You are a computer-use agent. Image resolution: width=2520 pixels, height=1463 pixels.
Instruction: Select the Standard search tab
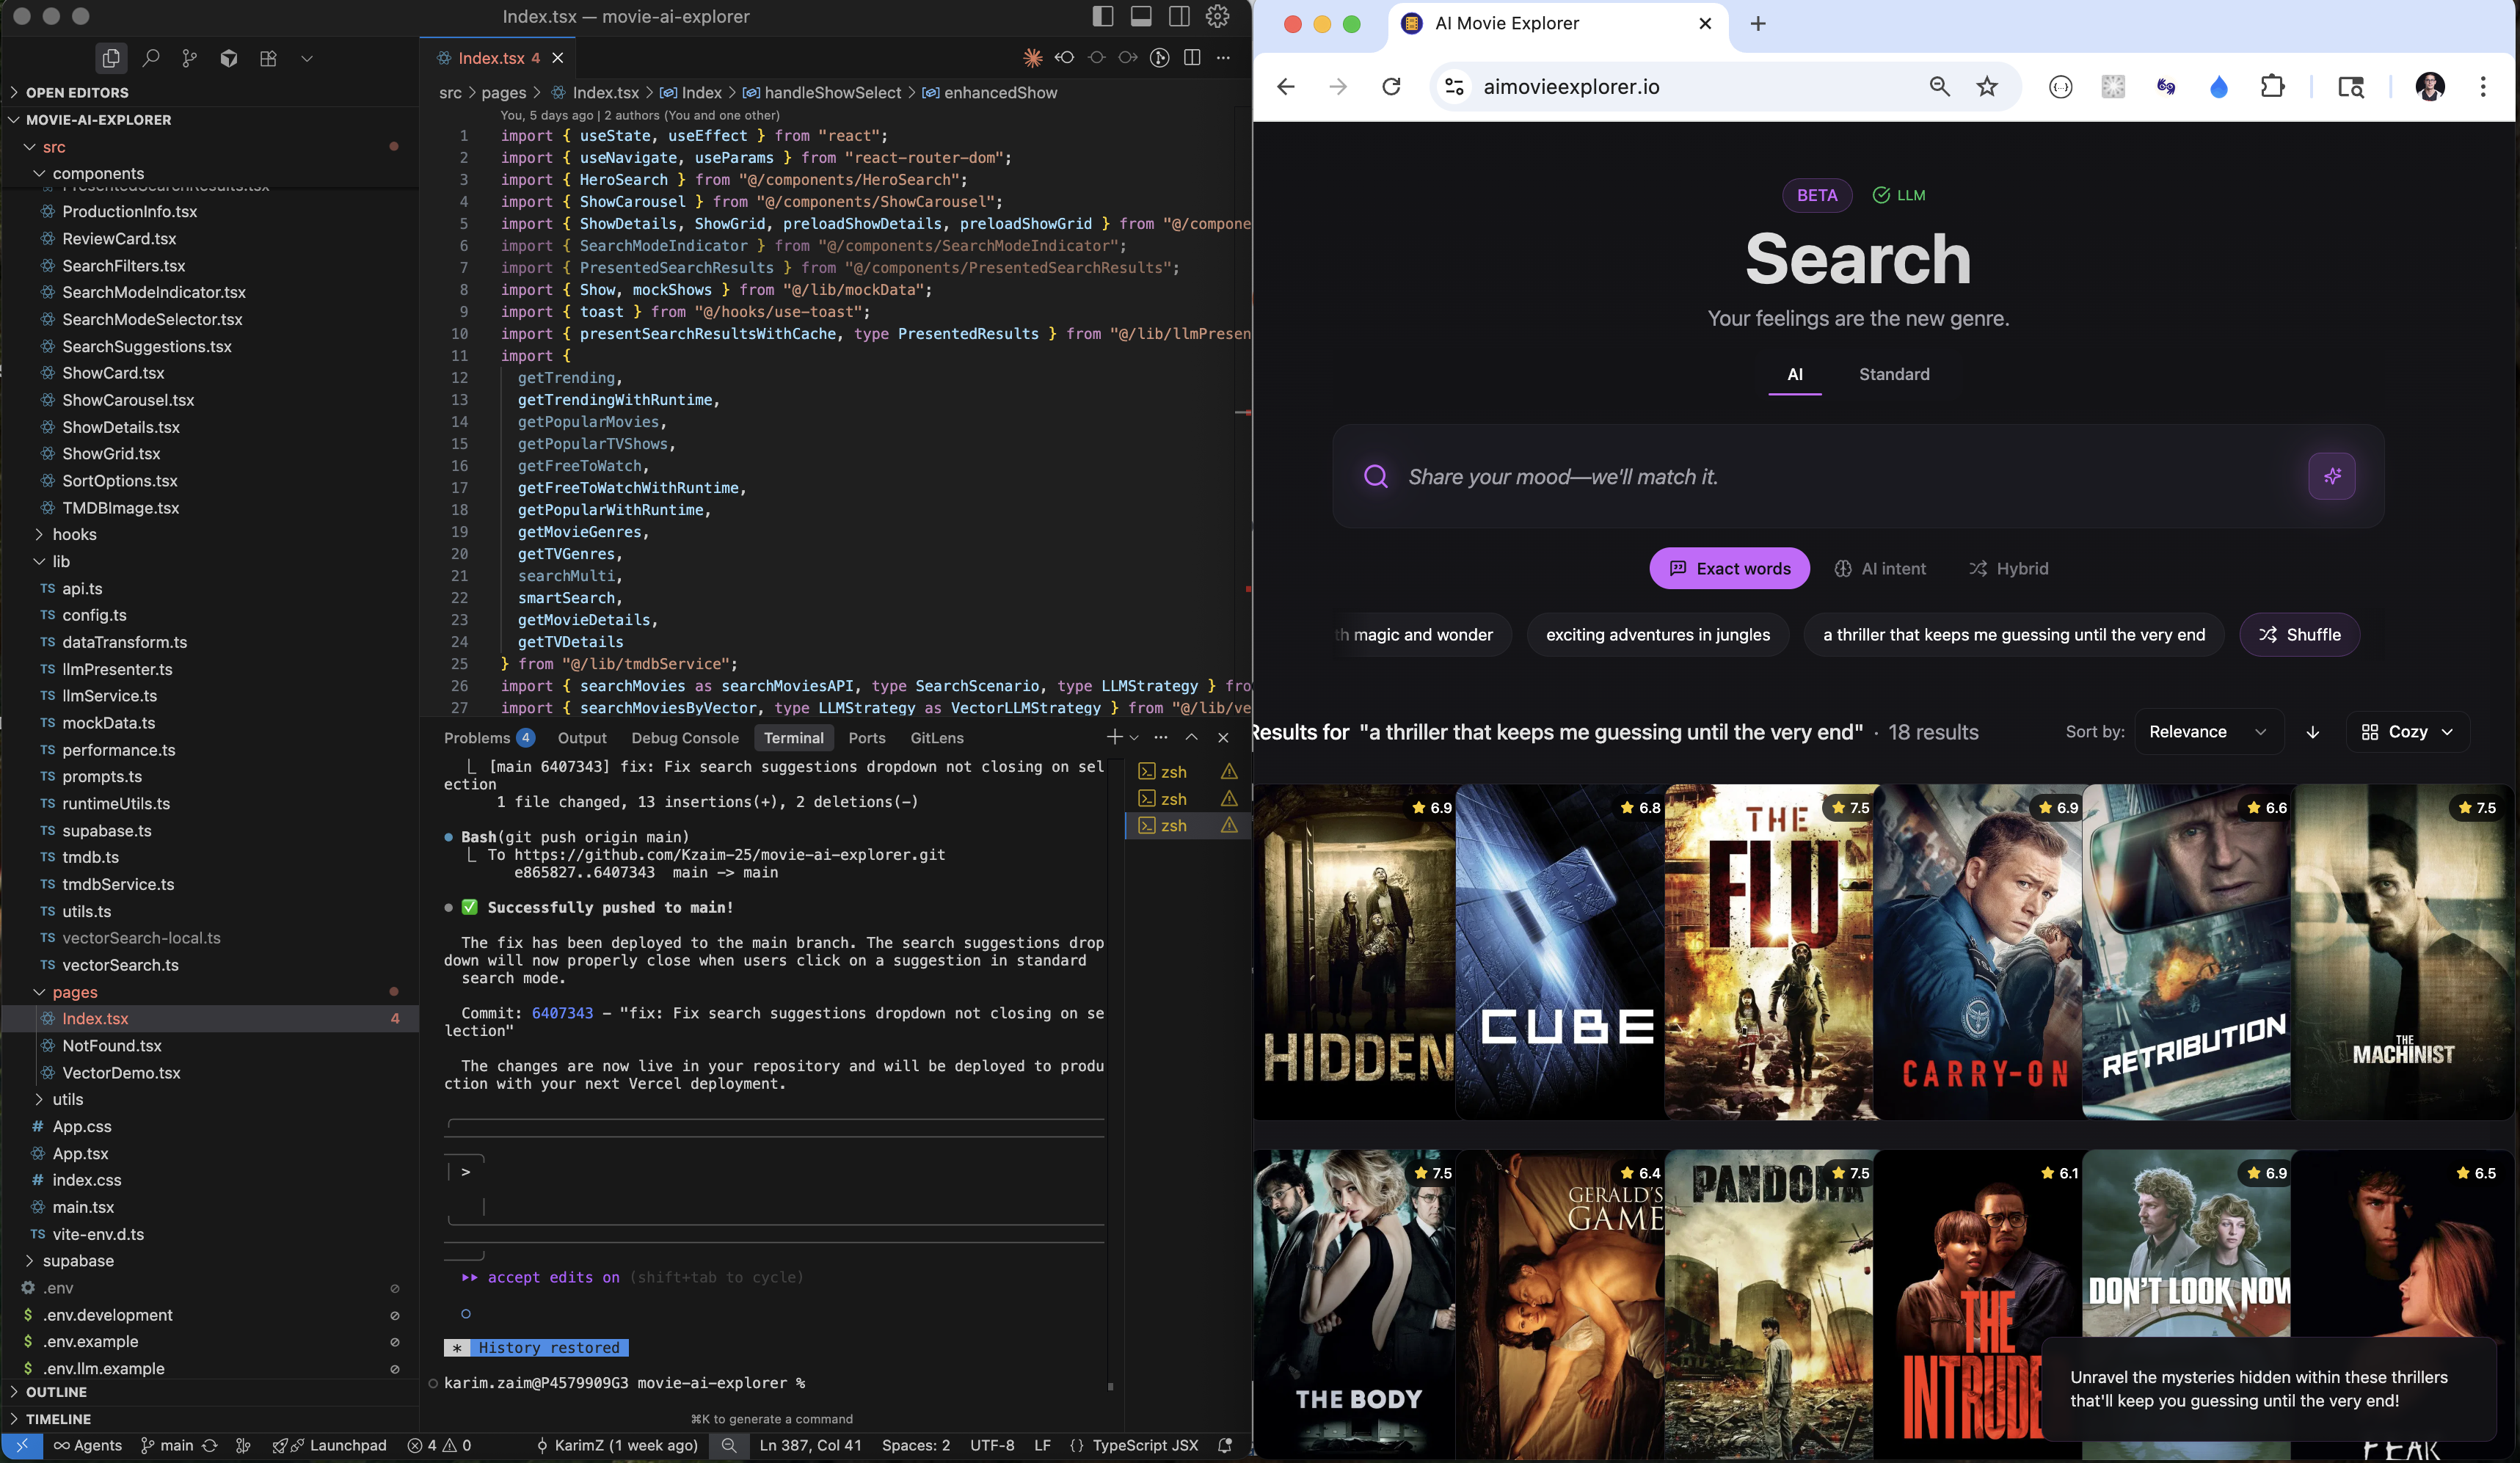(x=1894, y=374)
